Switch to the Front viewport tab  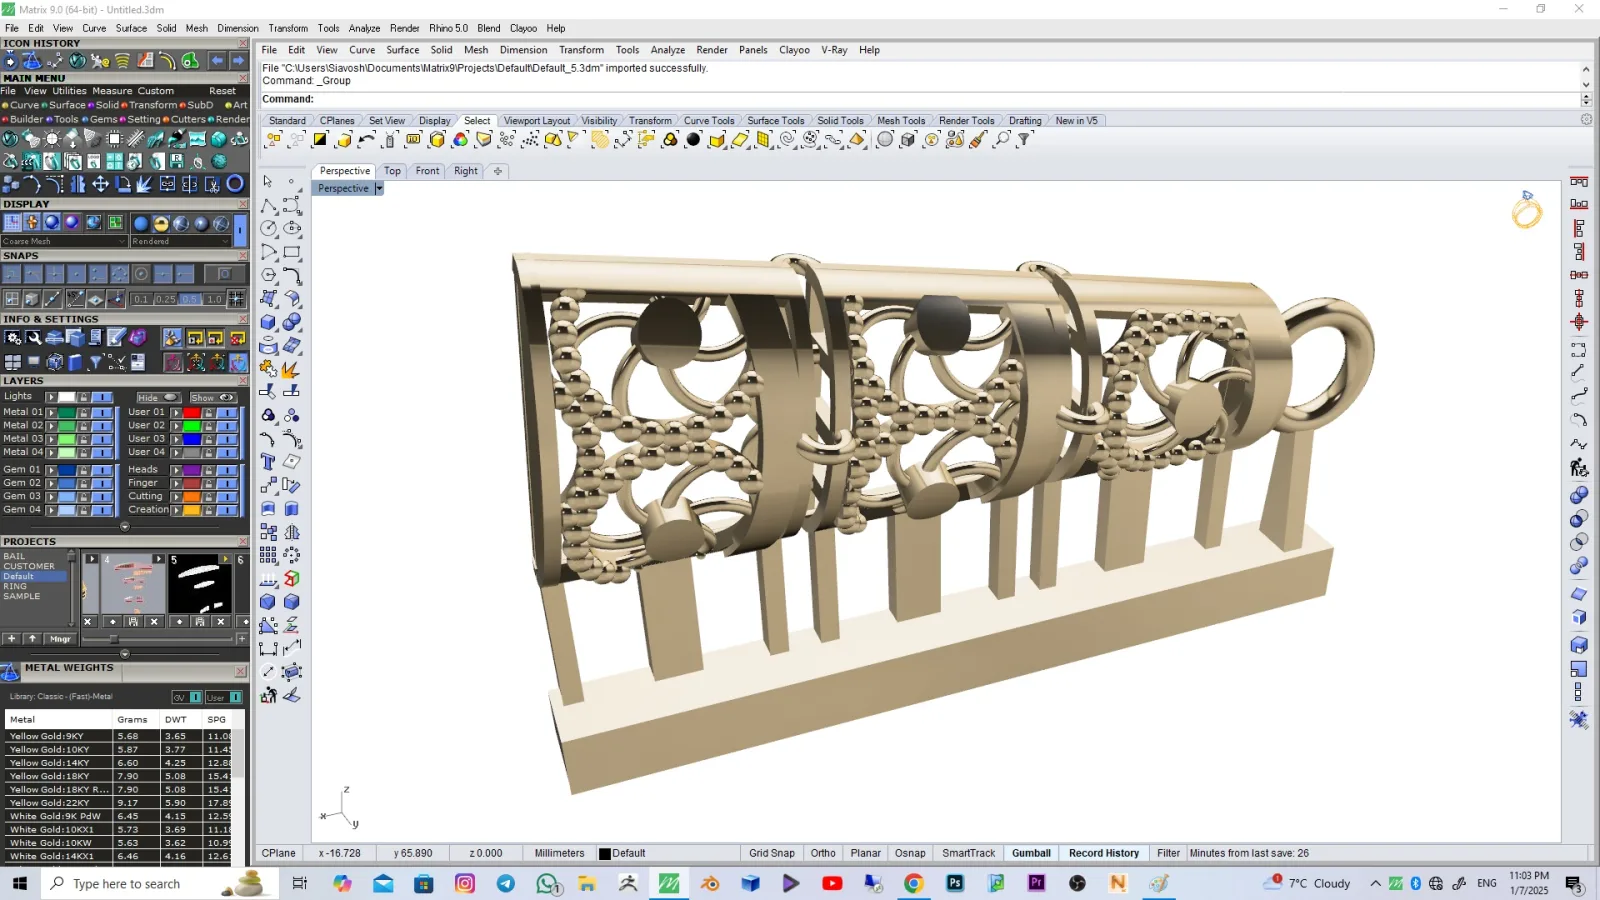point(427,171)
